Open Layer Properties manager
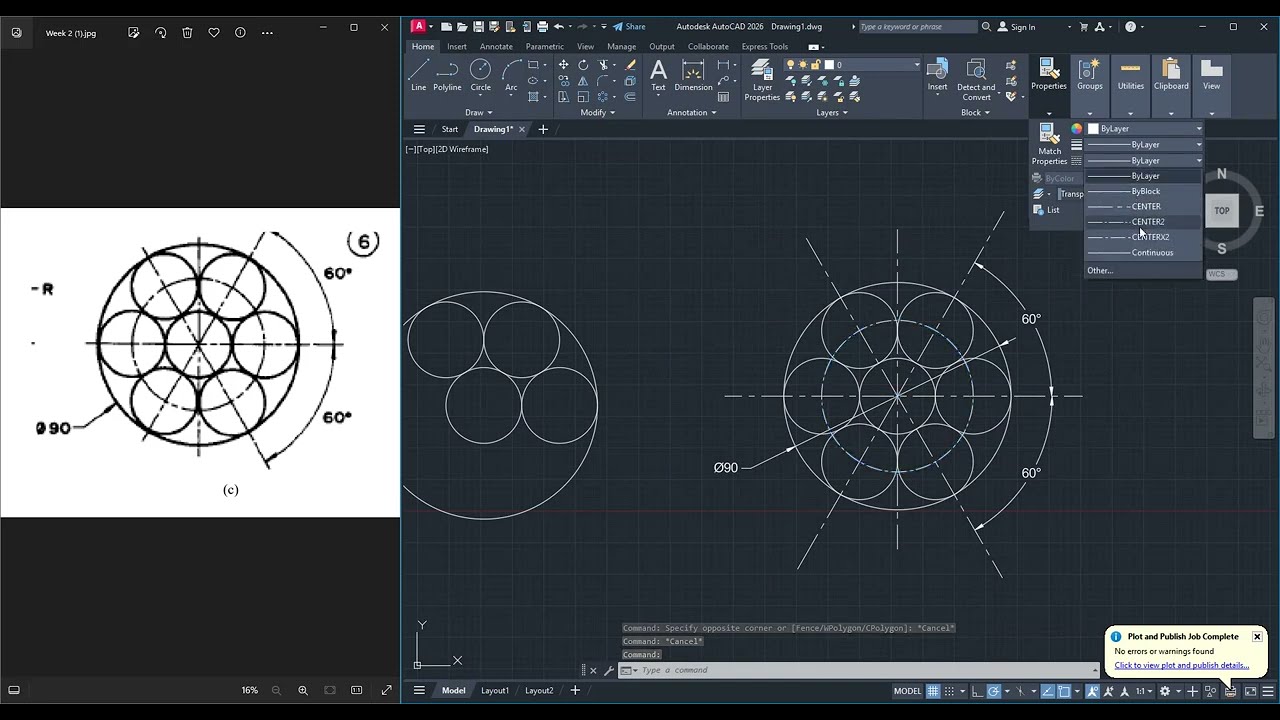The width and height of the screenshot is (1280, 720). tap(762, 80)
